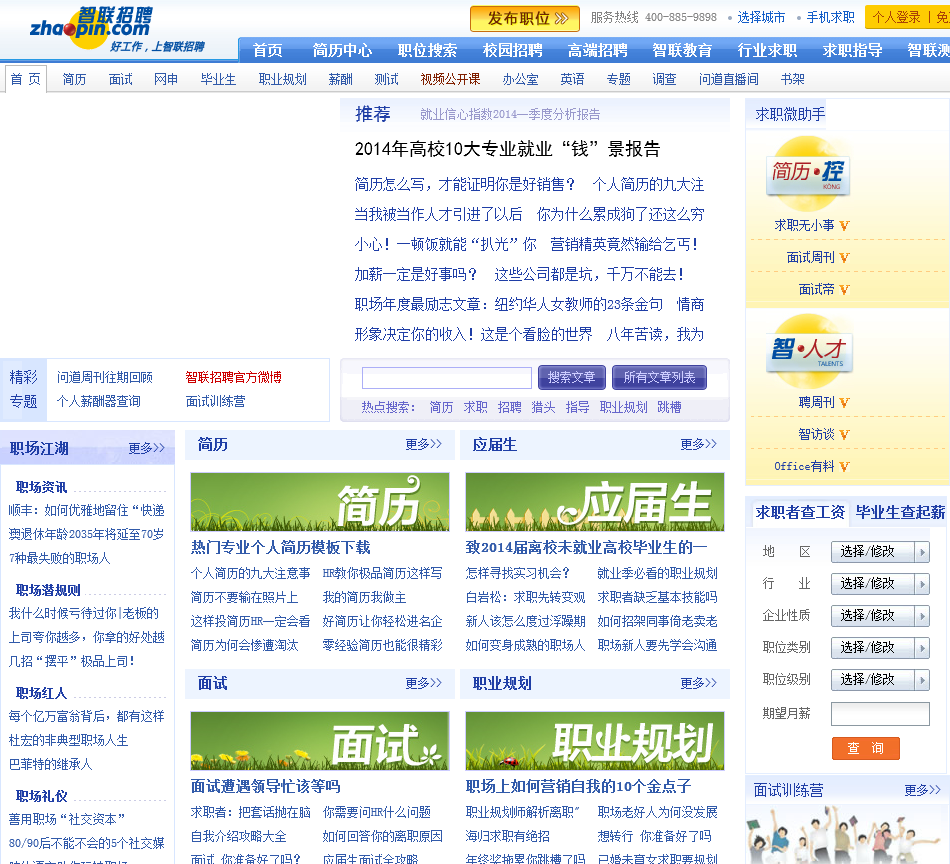Select the 薪酬 sub-navigation tab
The image size is (950, 864).
340,79
